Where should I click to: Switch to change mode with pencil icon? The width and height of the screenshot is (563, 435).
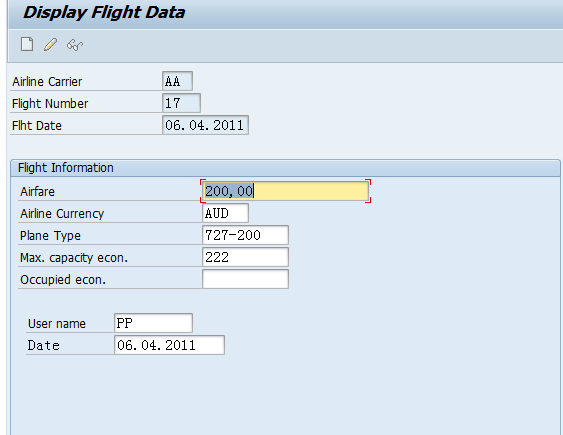[50, 45]
